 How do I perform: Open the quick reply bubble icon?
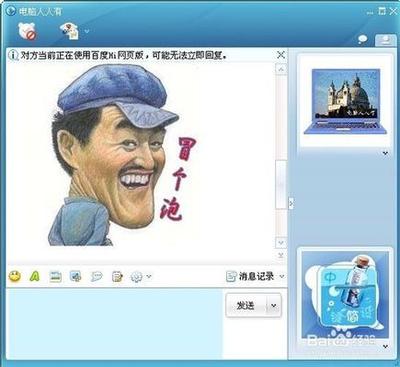[96, 276]
